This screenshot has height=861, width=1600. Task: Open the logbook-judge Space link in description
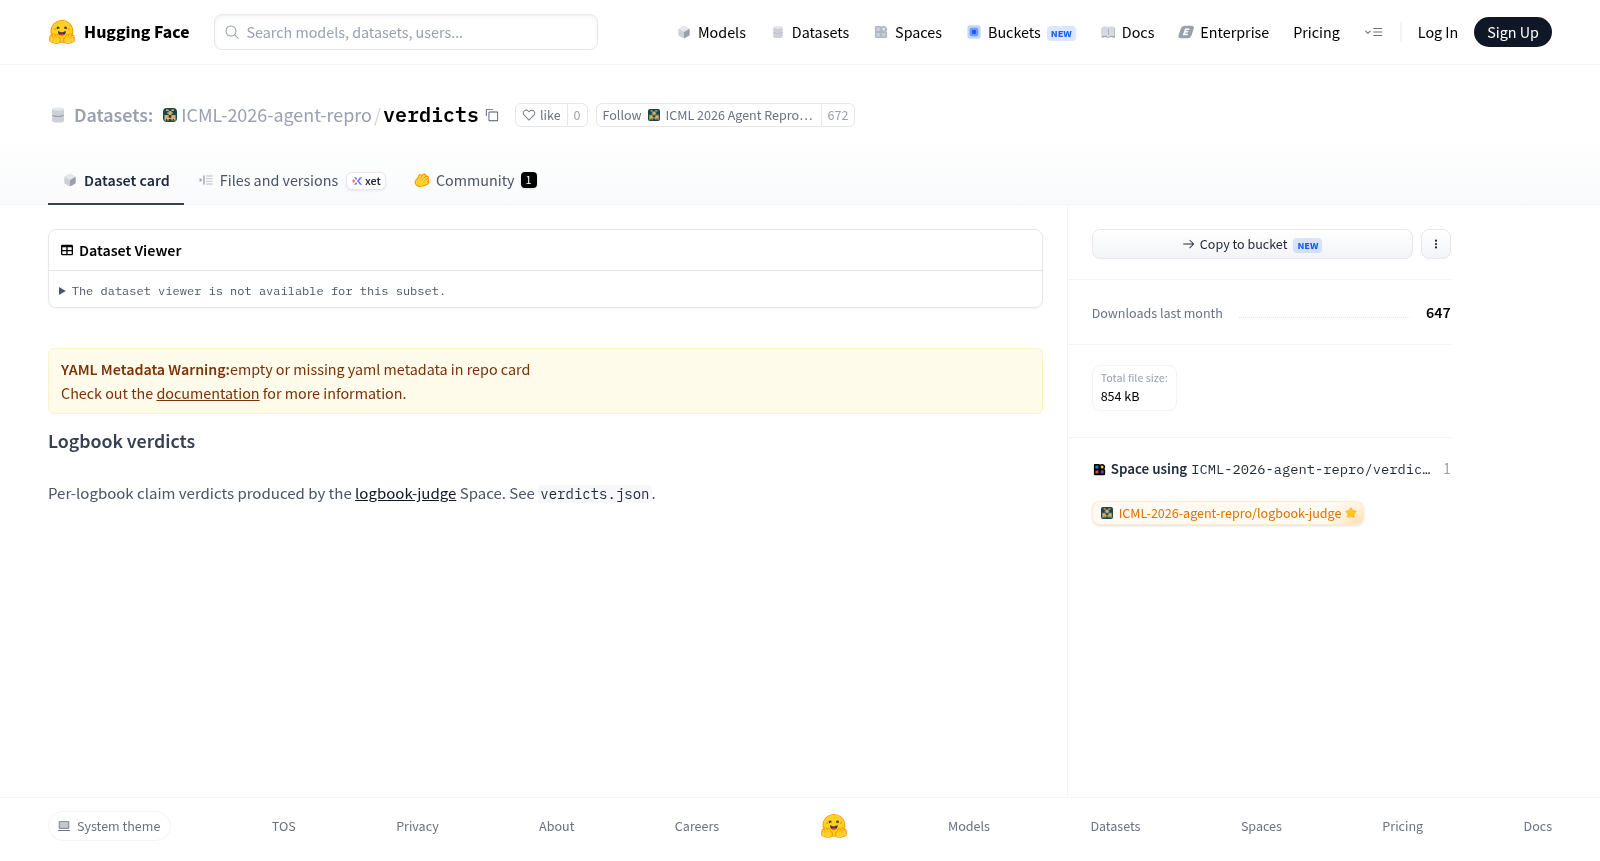(x=405, y=494)
